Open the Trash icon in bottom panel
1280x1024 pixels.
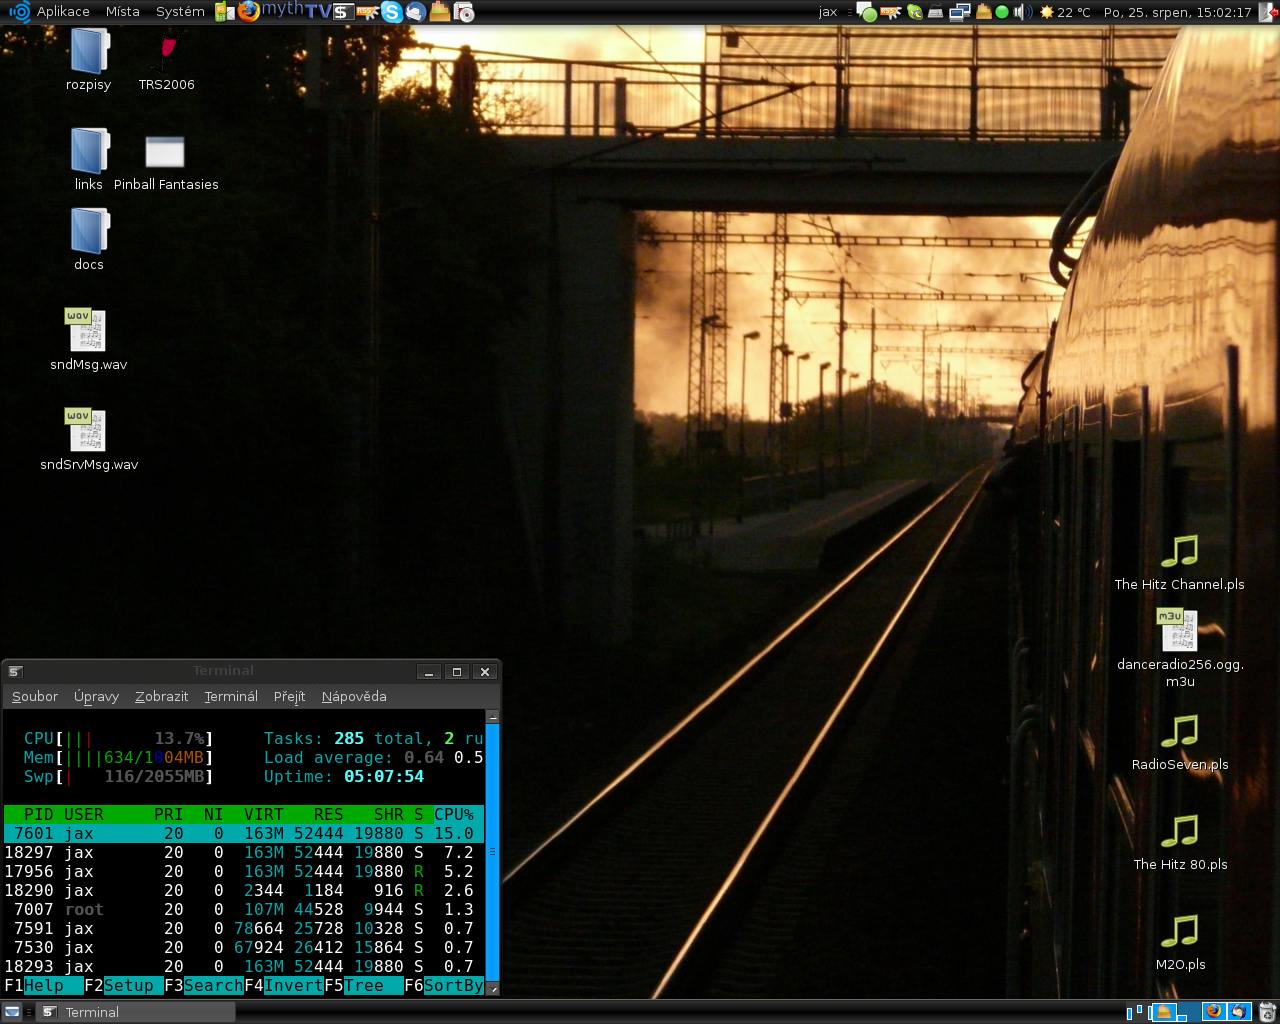coord(1268,1012)
